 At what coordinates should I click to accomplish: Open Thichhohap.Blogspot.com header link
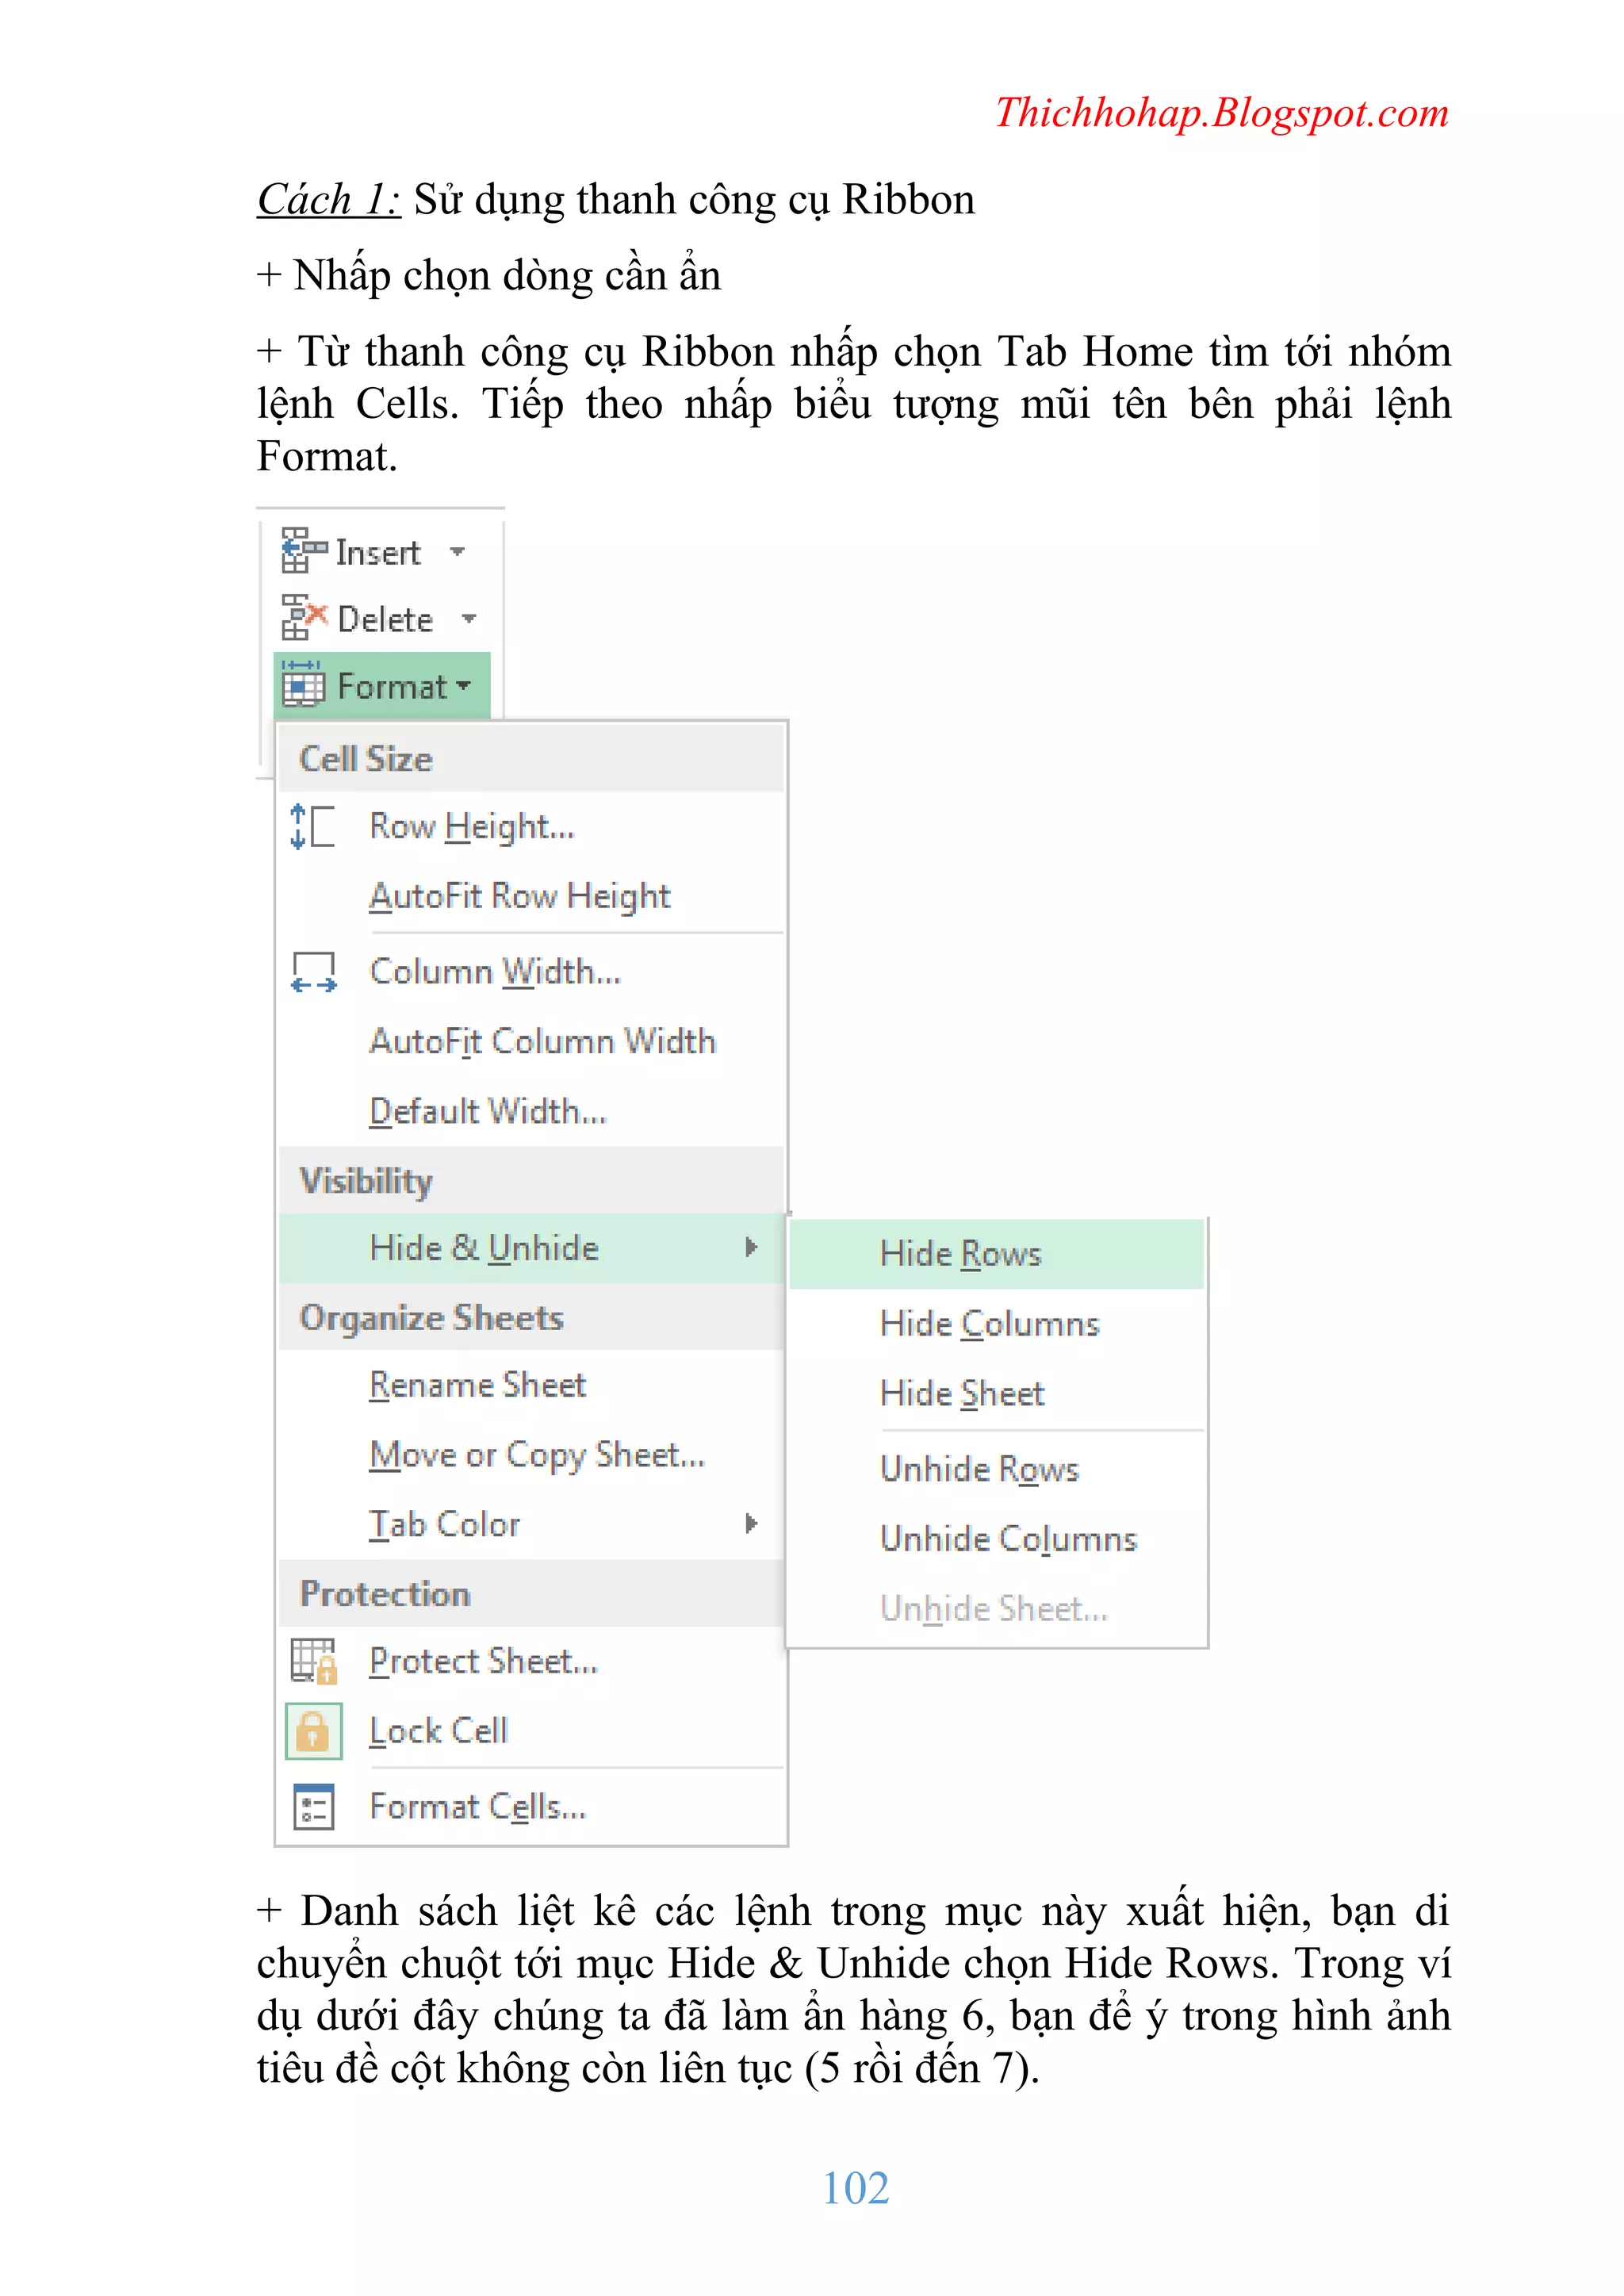point(1221,113)
